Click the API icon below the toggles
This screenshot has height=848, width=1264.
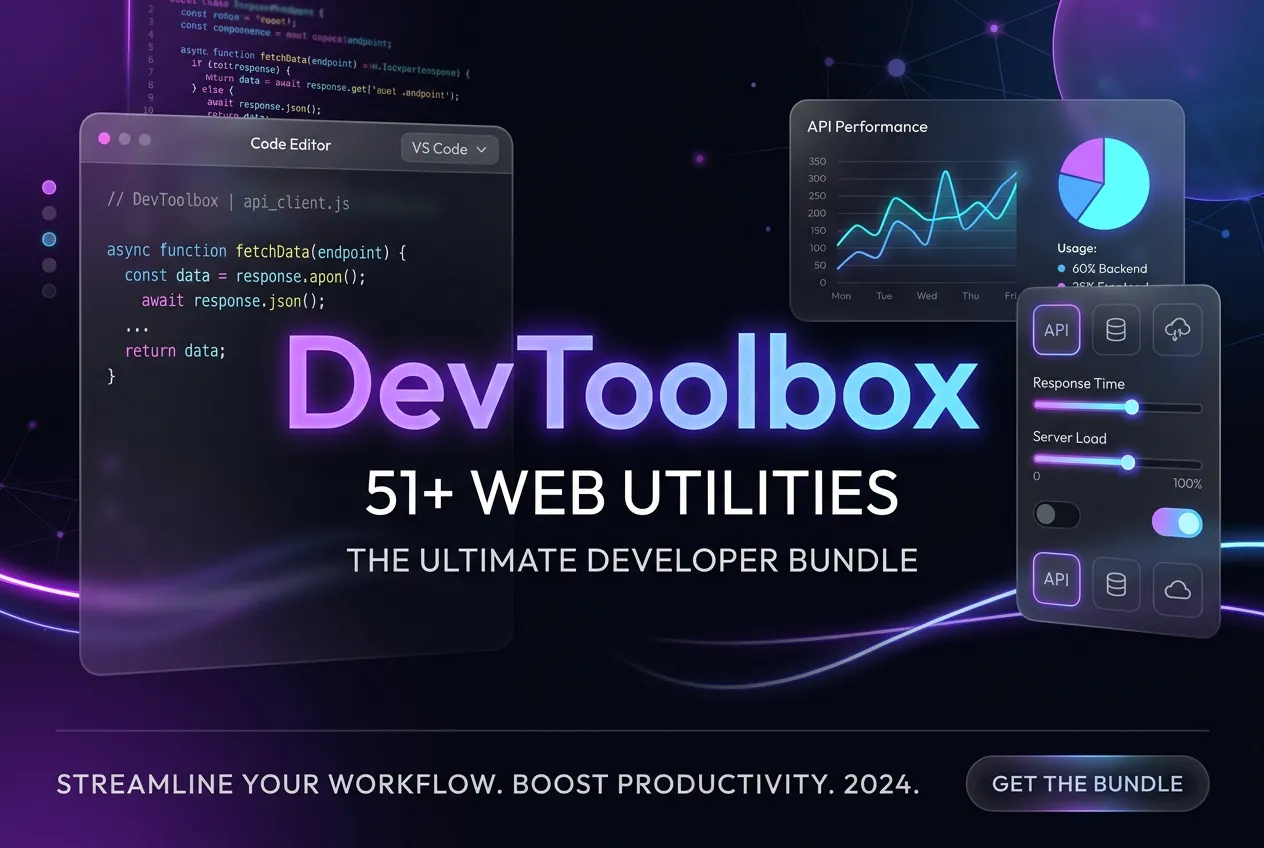[x=1056, y=580]
